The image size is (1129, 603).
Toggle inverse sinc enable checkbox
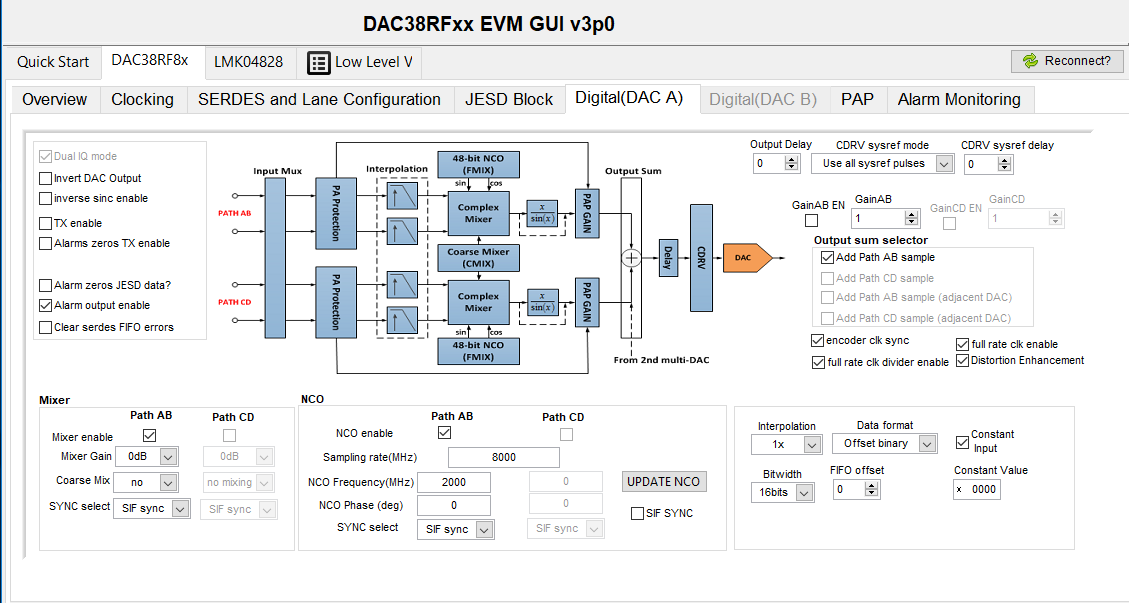(x=46, y=198)
